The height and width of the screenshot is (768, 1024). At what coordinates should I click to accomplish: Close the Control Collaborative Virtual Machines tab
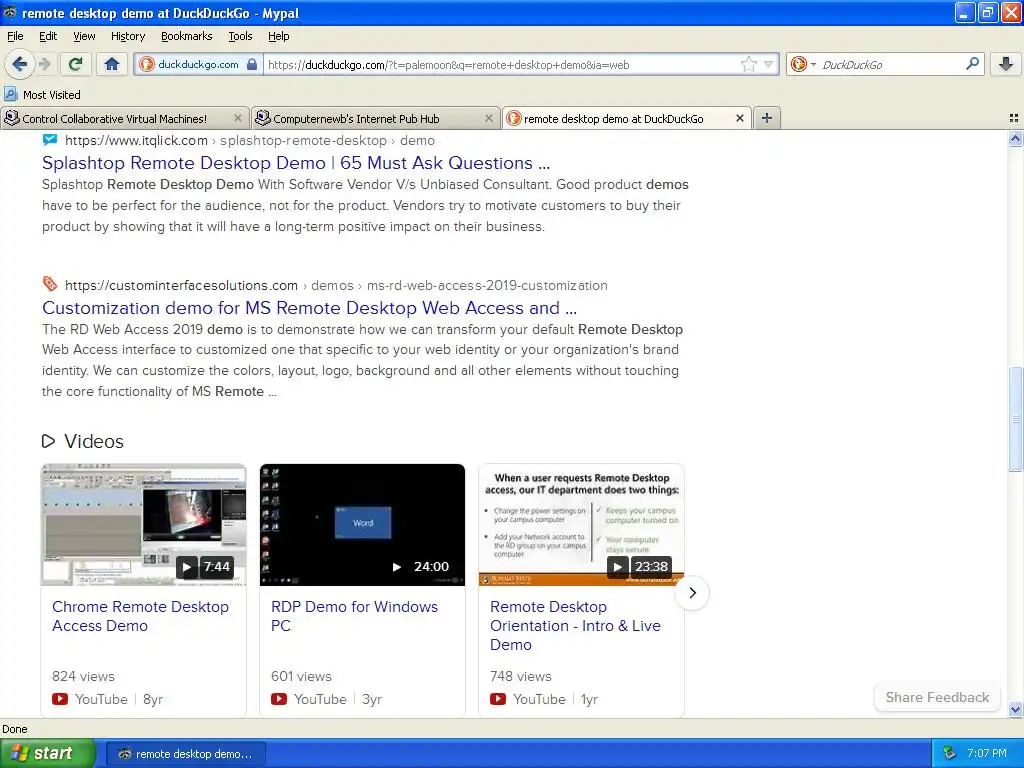238,118
